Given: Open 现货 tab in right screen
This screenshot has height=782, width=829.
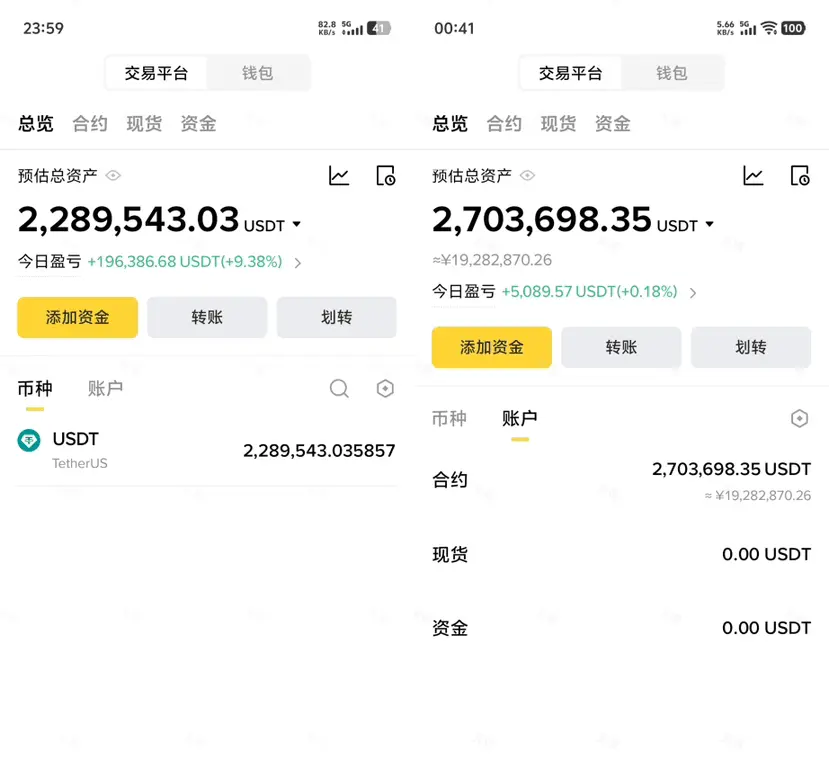Looking at the screenshot, I should click(558, 124).
